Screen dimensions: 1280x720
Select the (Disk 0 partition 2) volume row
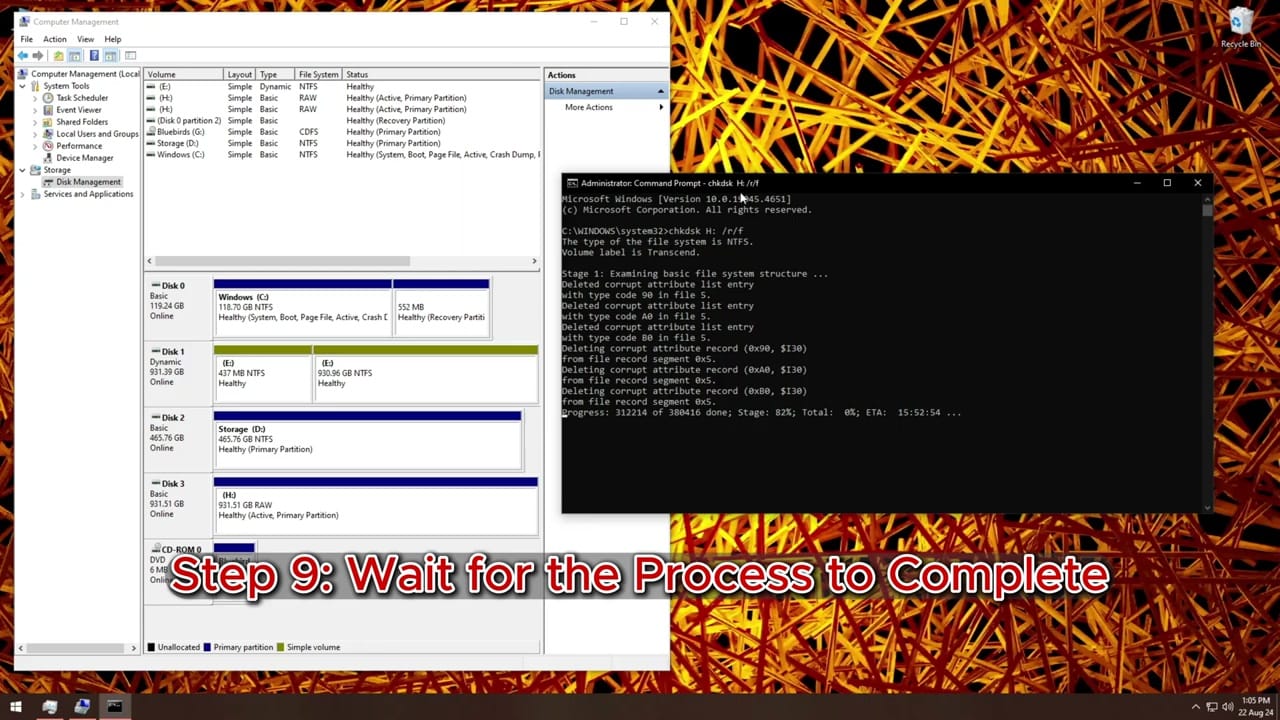pyautogui.click(x=342, y=120)
